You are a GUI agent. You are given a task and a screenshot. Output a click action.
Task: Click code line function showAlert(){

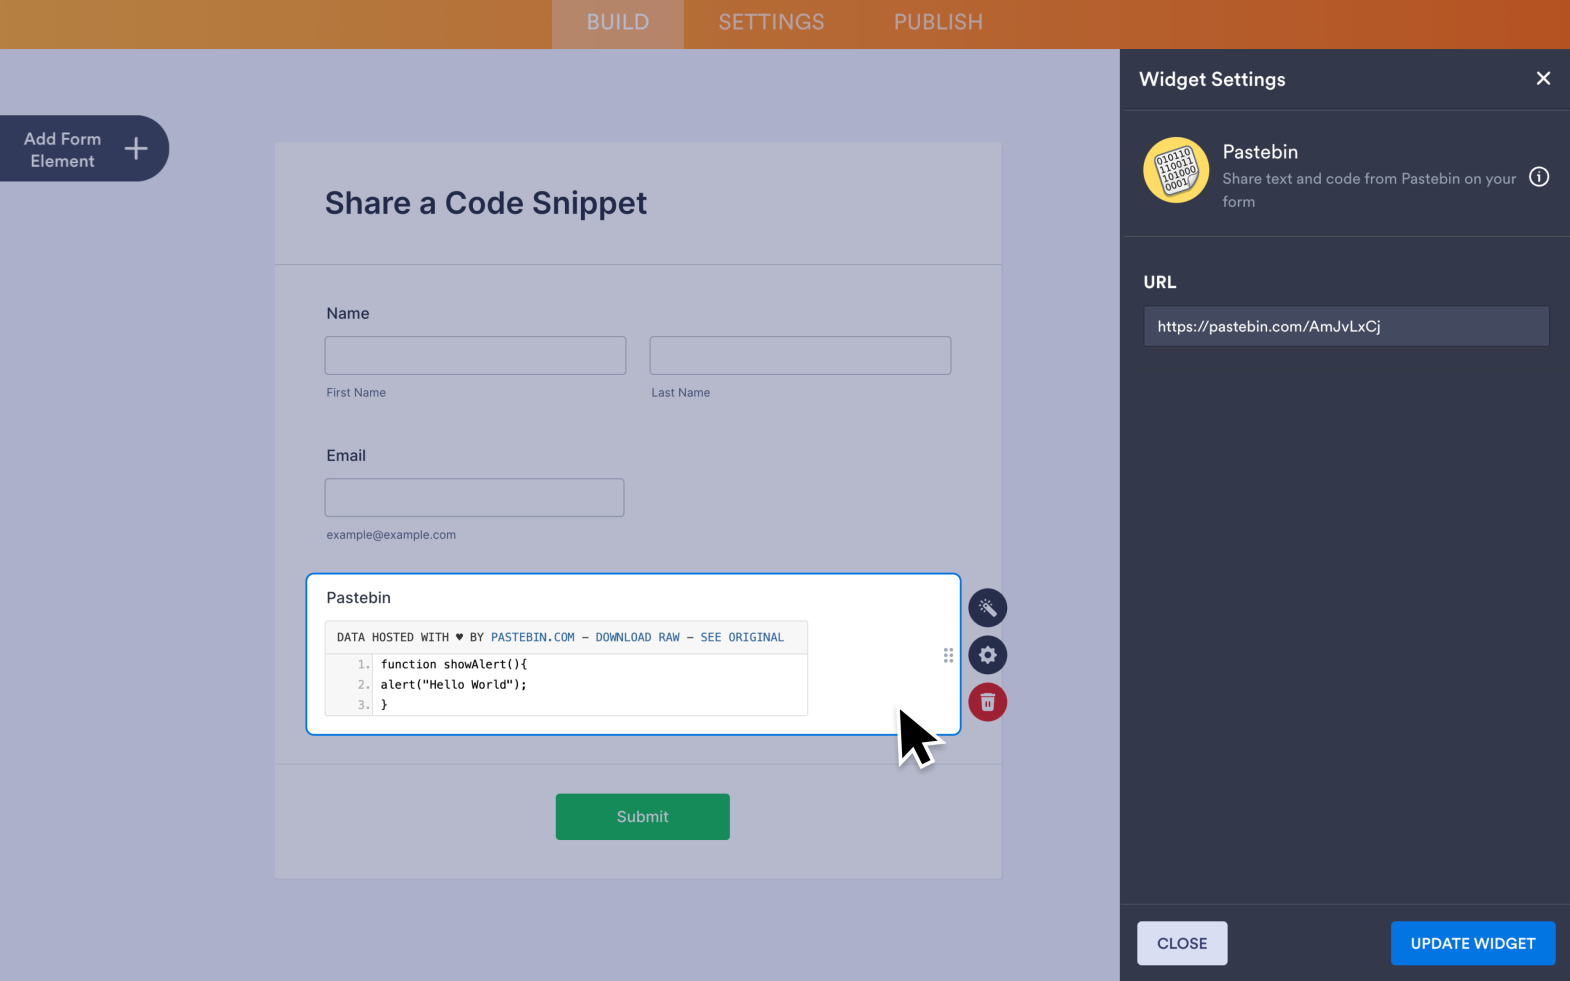(x=454, y=664)
